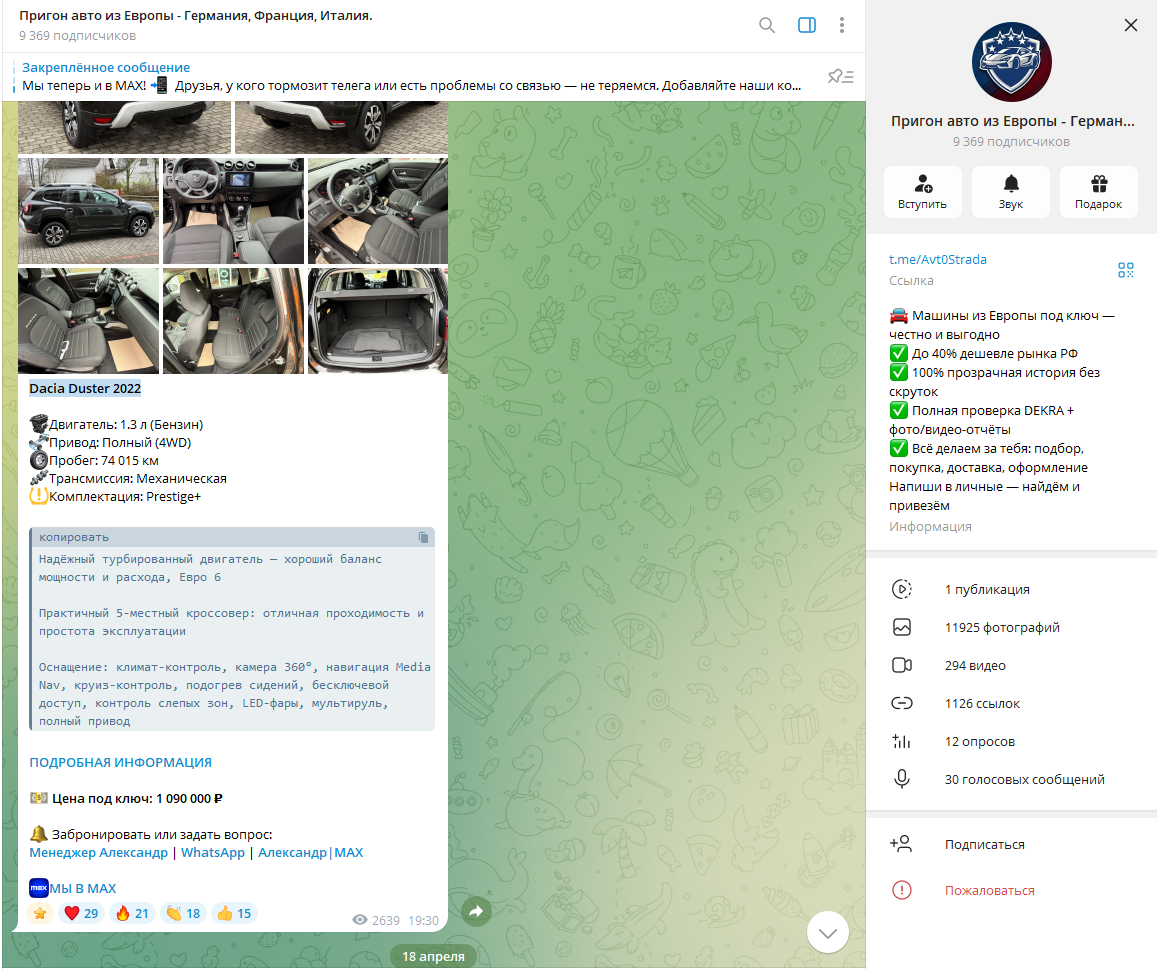Viewport: 1157px width, 970px height.
Task: Toggle channel sound with Звук button
Action: coord(1011,192)
